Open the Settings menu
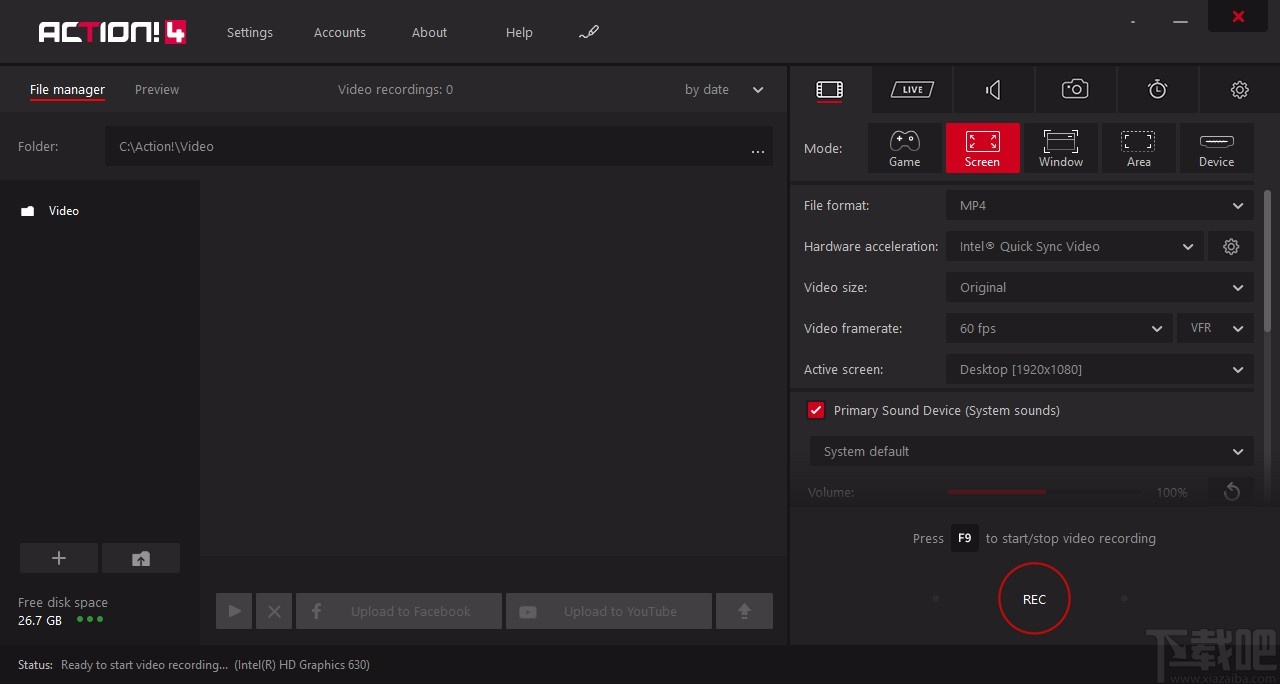1280x684 pixels. (x=250, y=33)
